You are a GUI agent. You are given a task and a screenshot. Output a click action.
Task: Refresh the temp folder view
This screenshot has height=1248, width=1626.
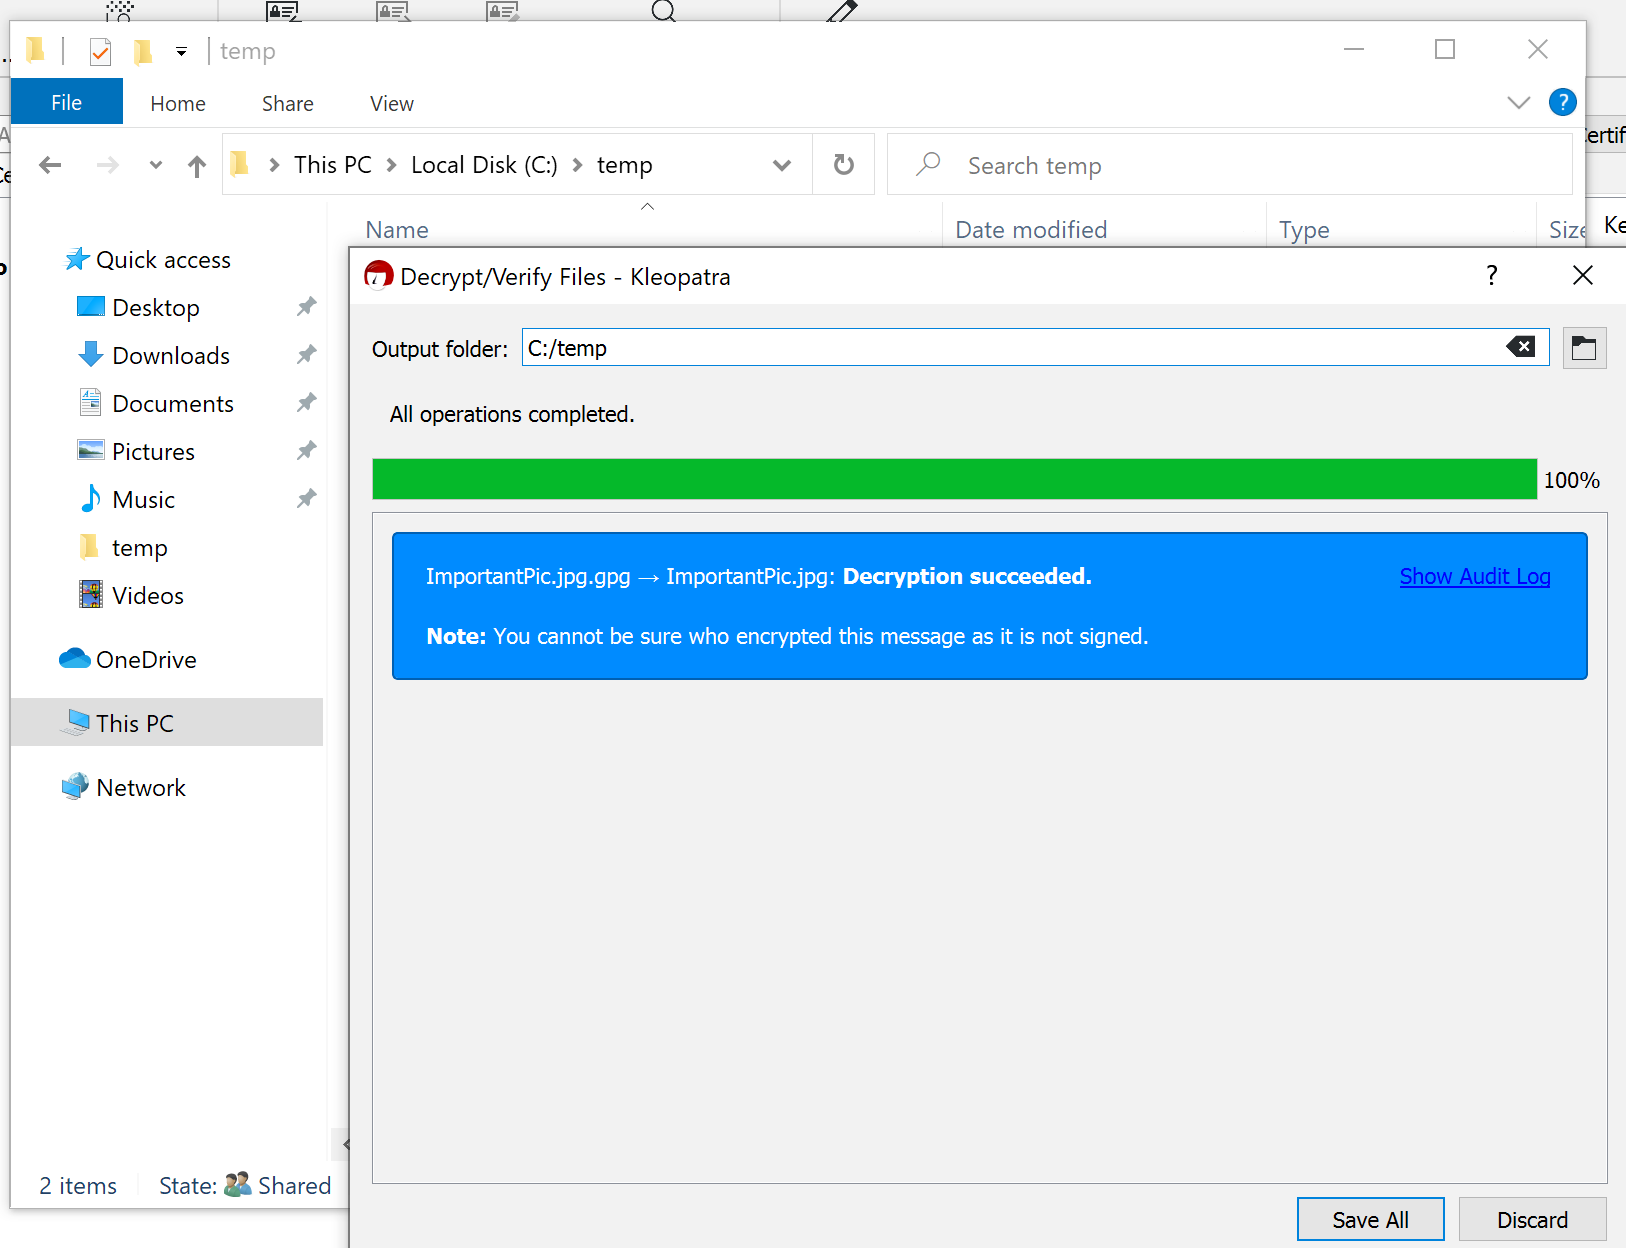844,164
